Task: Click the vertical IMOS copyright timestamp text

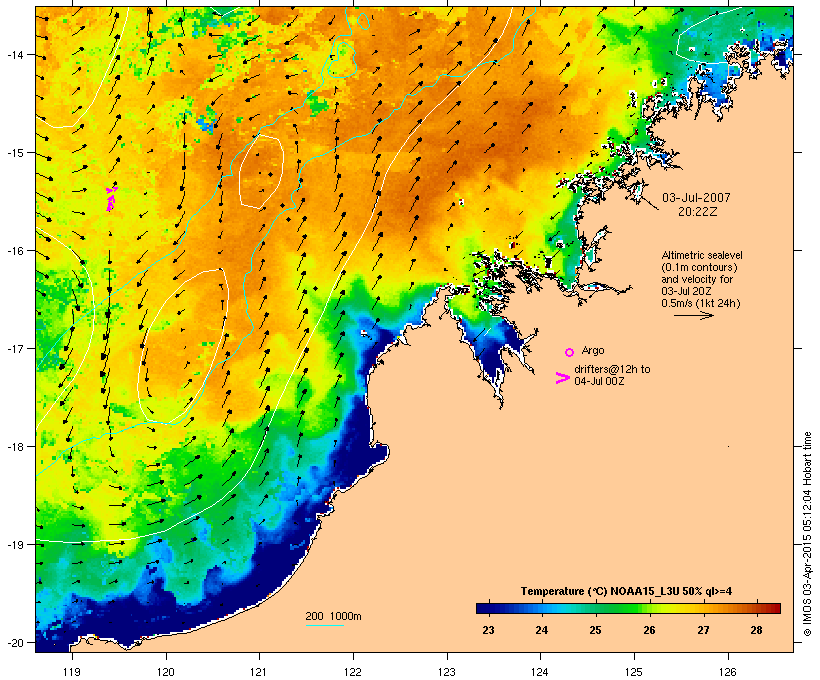Action: coord(807,534)
